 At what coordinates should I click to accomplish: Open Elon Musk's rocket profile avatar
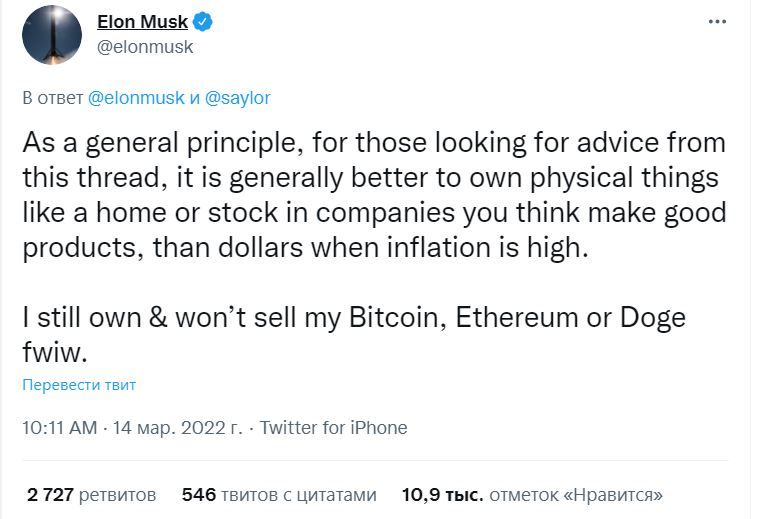pyautogui.click(x=52, y=35)
